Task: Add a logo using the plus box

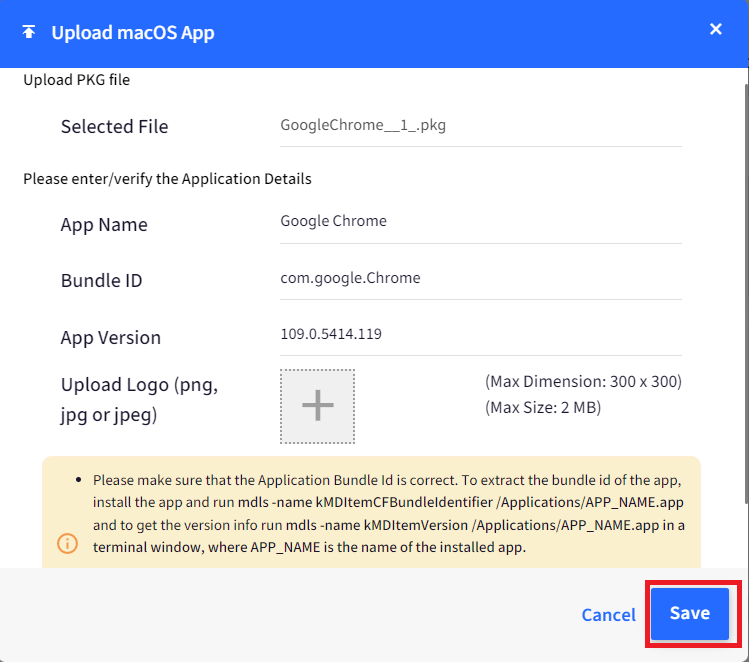Action: click(317, 406)
